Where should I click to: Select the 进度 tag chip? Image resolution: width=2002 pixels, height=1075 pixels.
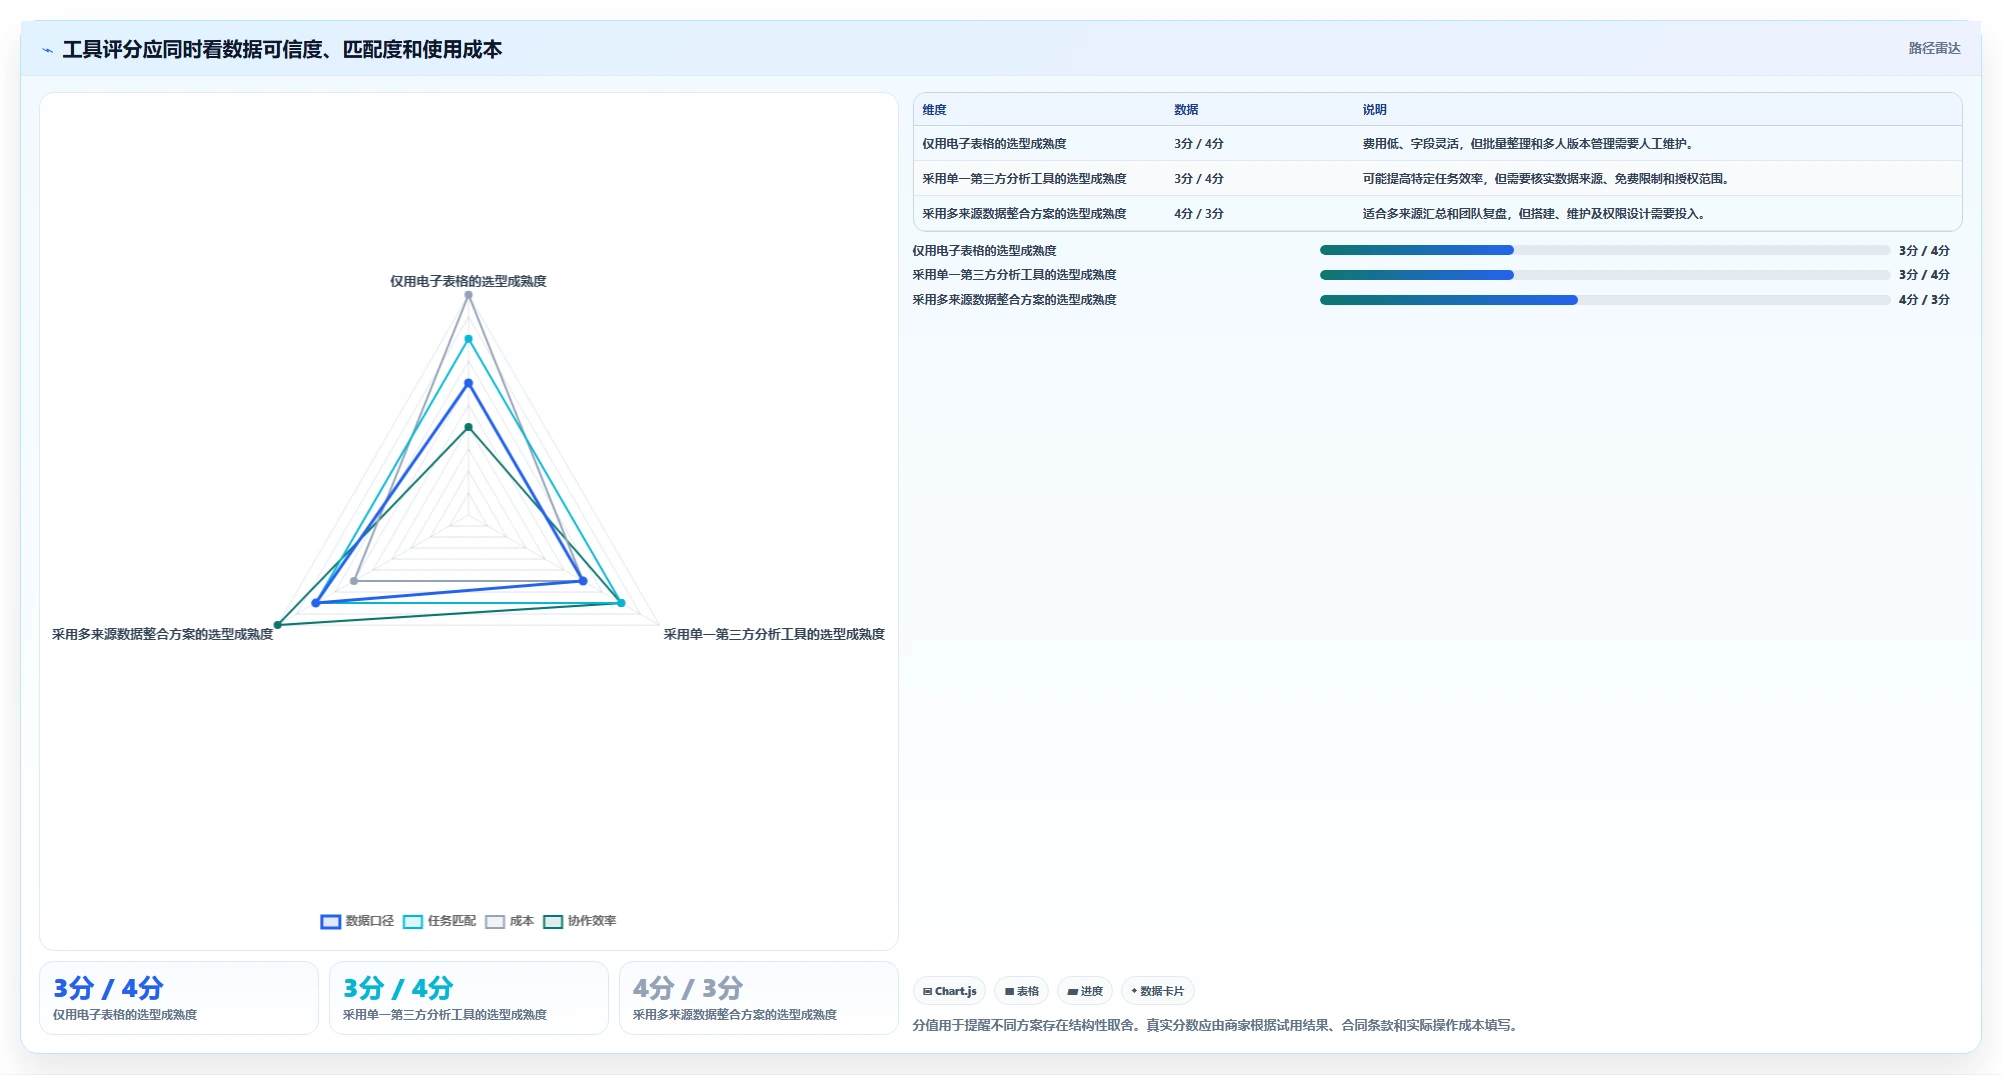[1085, 991]
